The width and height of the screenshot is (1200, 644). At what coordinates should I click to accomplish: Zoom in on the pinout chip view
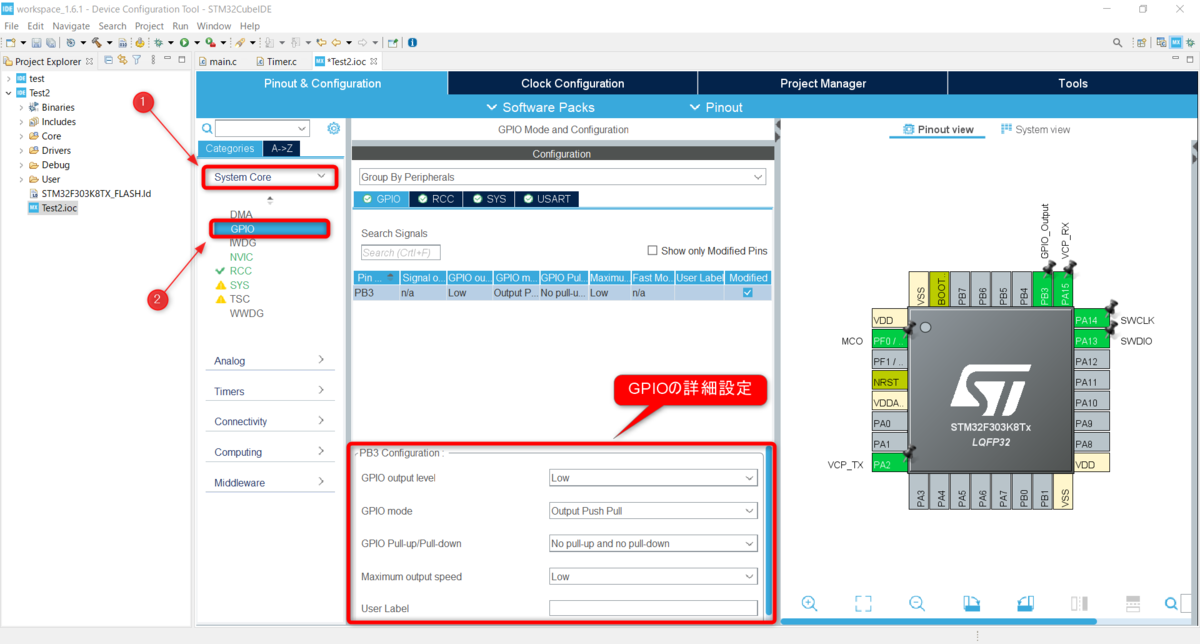pos(810,603)
